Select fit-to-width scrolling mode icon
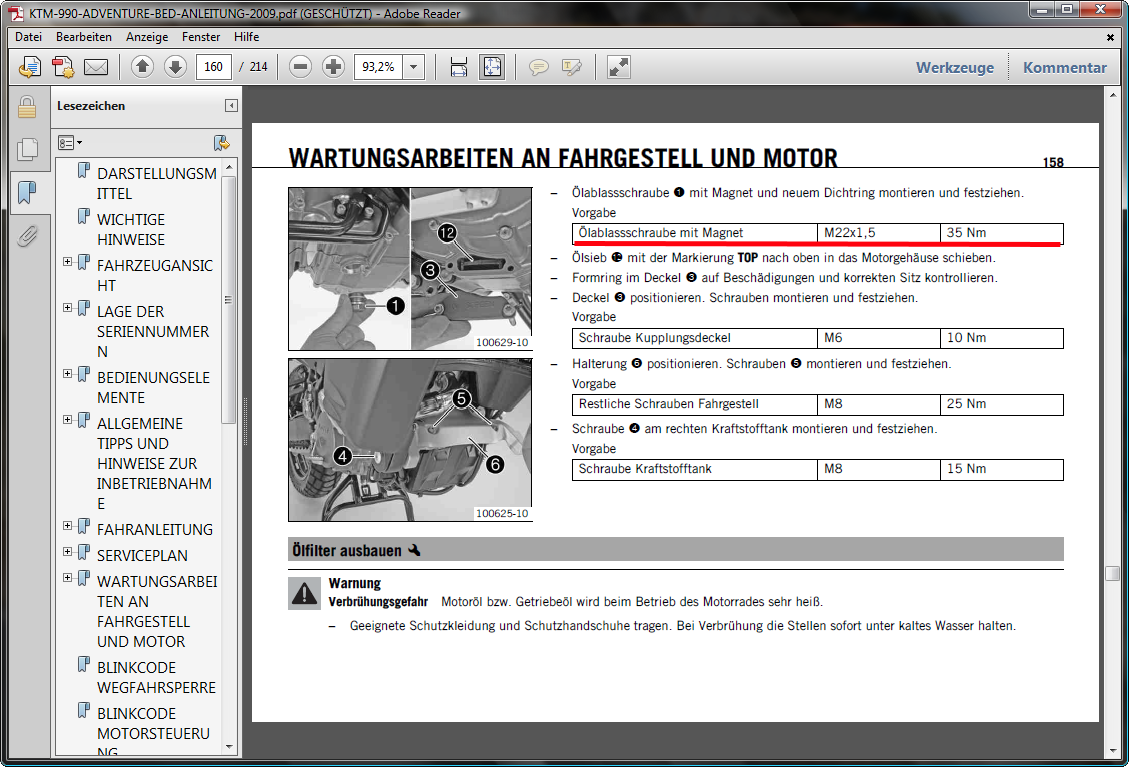 click(459, 67)
